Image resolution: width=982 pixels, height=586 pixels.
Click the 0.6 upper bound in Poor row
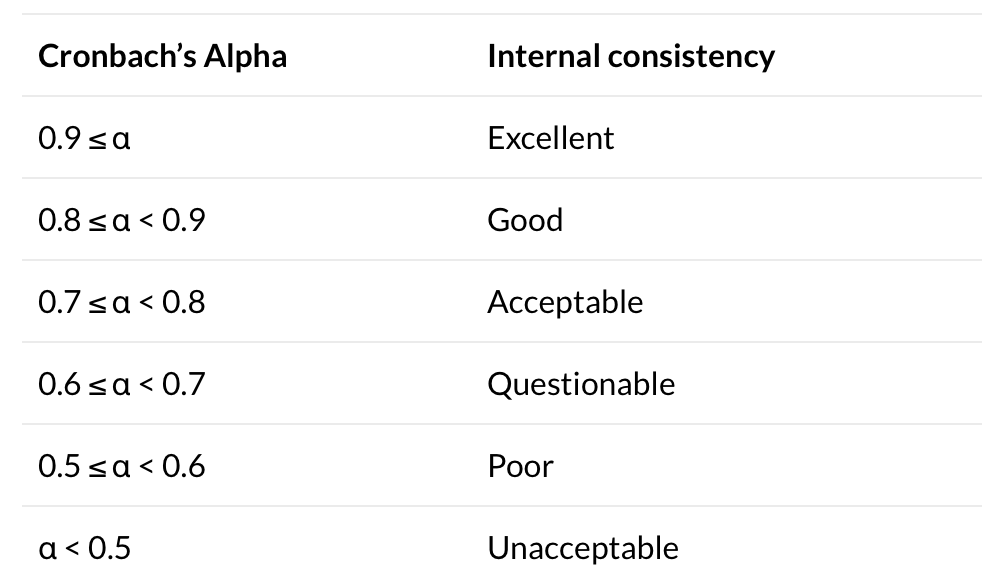click(183, 466)
